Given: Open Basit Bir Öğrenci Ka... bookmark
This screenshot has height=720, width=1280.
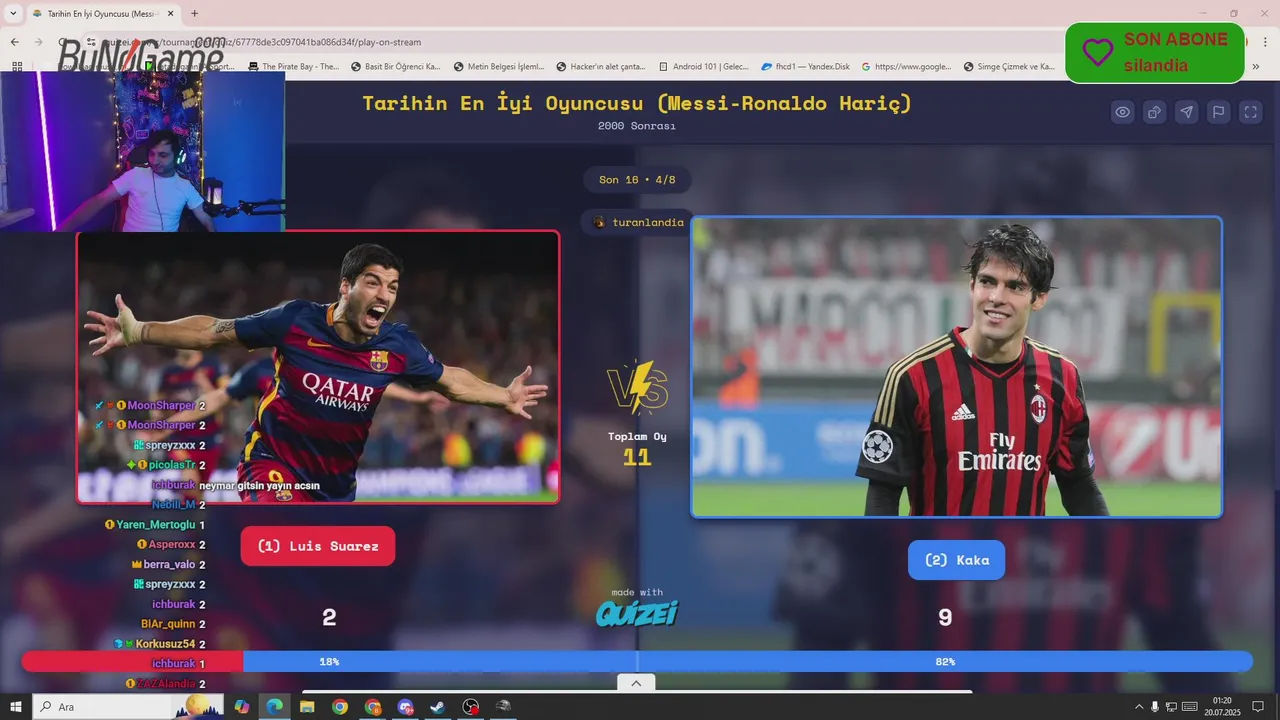Looking at the screenshot, I should point(395,67).
